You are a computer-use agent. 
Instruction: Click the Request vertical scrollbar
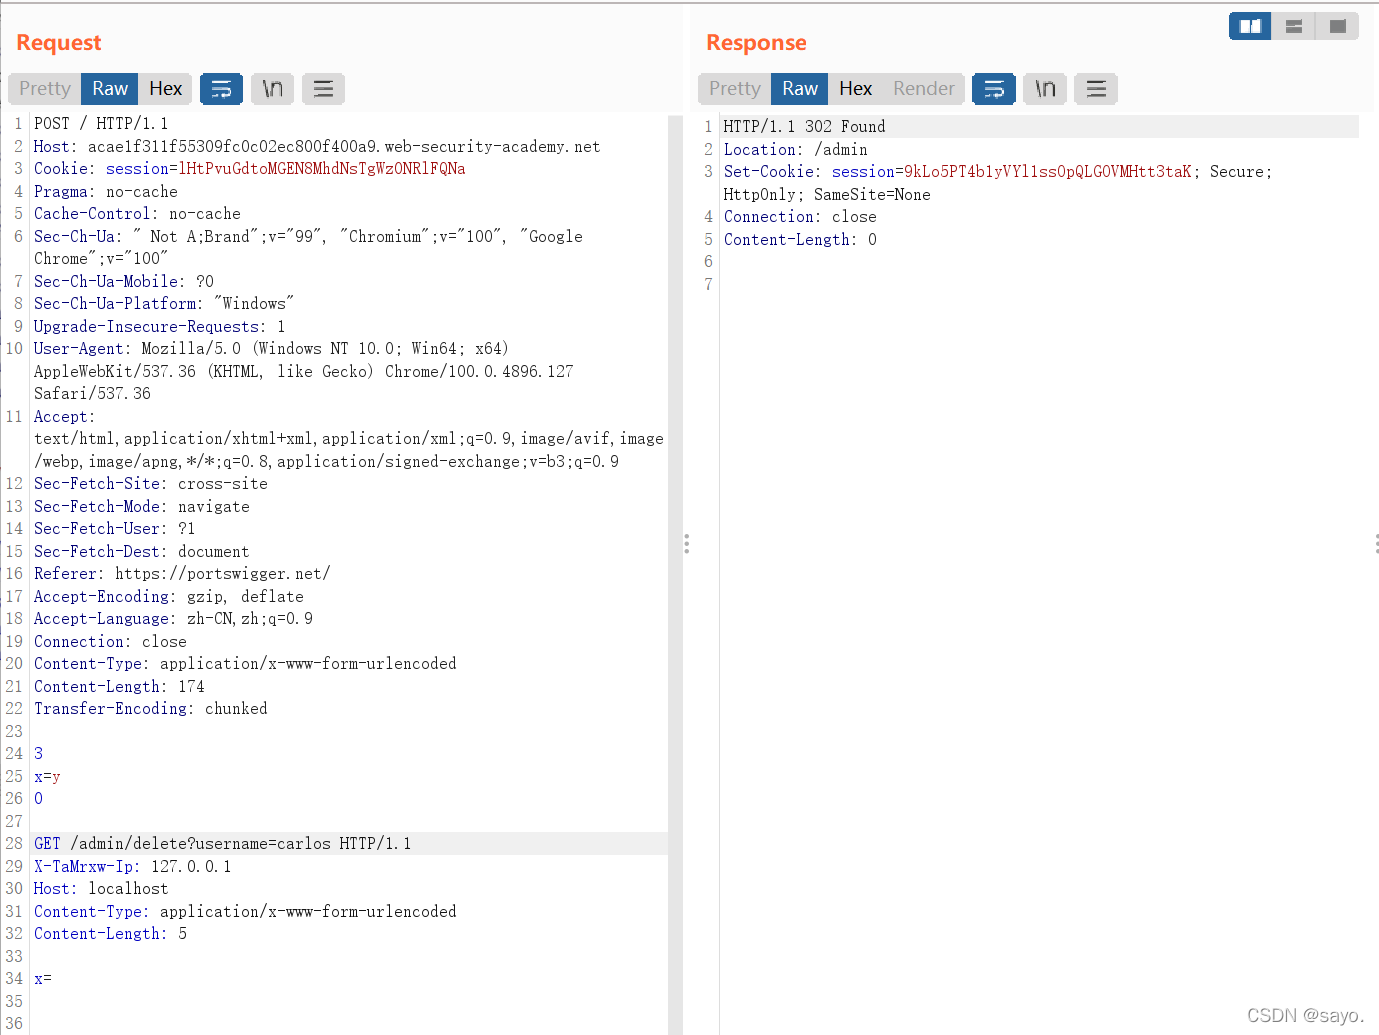[x=675, y=574]
